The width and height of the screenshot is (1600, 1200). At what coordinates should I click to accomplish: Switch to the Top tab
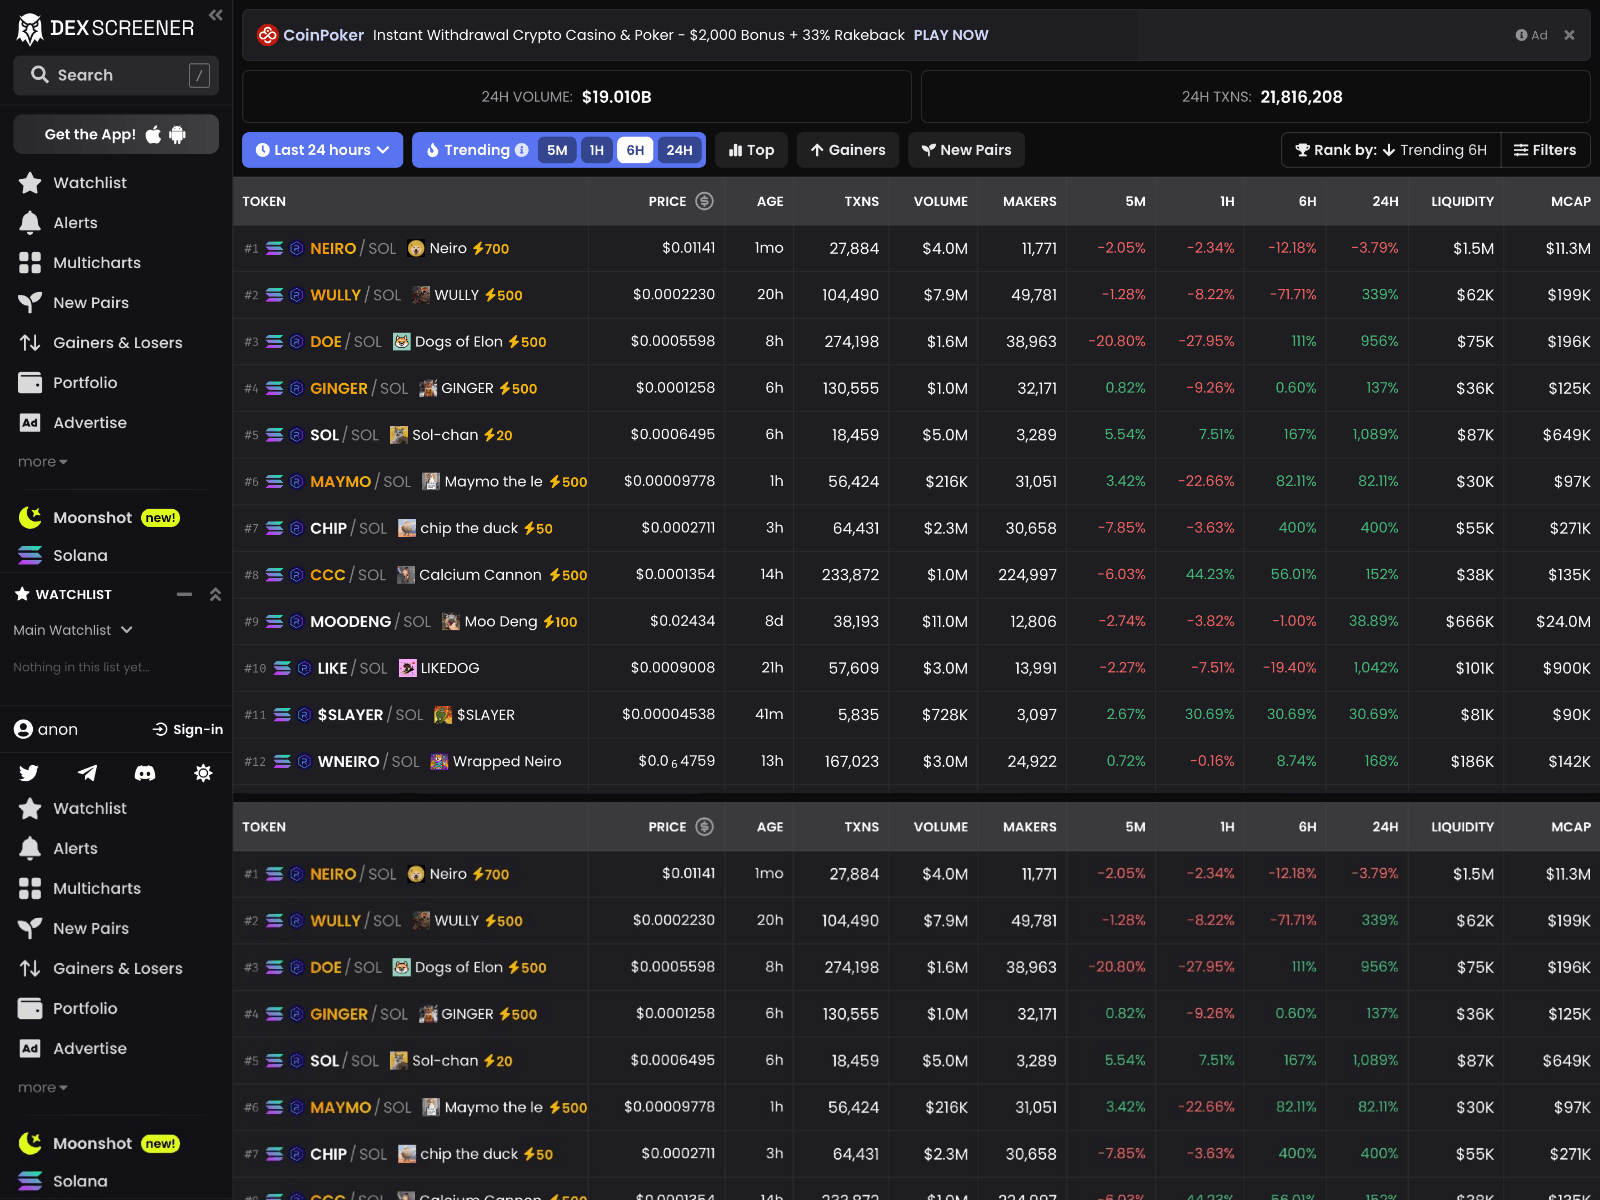point(751,150)
